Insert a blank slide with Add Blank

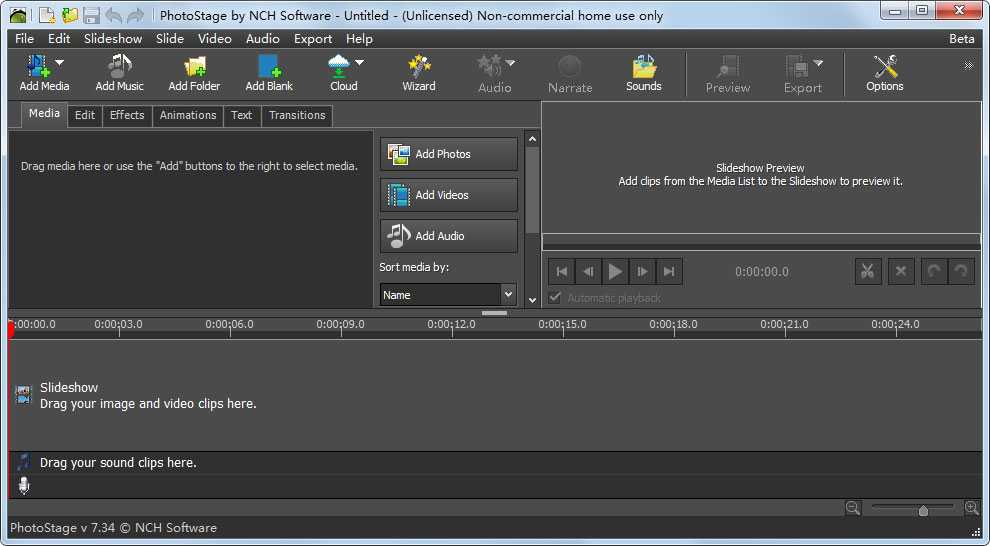coord(269,73)
